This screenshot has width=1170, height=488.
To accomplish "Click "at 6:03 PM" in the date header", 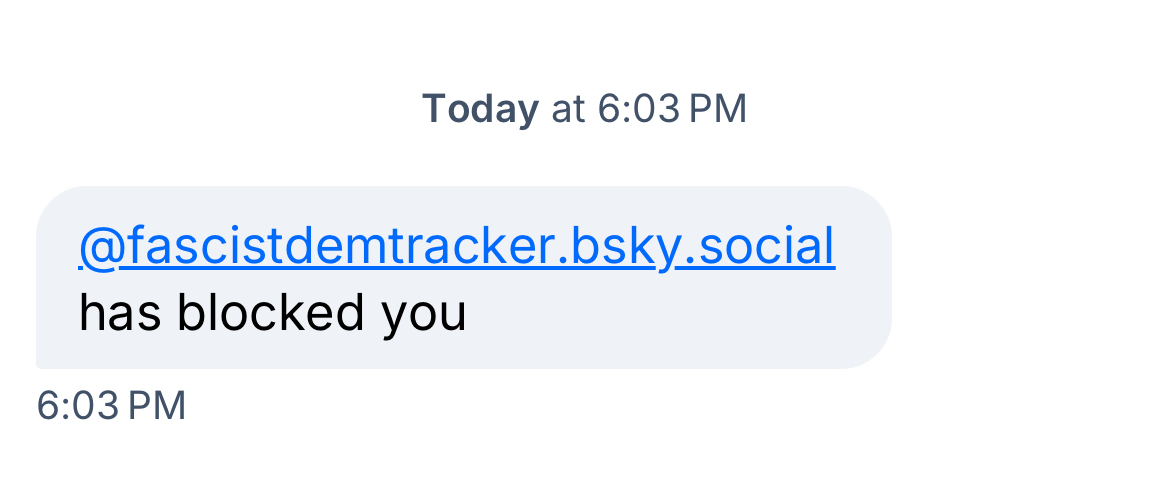I will [x=649, y=109].
